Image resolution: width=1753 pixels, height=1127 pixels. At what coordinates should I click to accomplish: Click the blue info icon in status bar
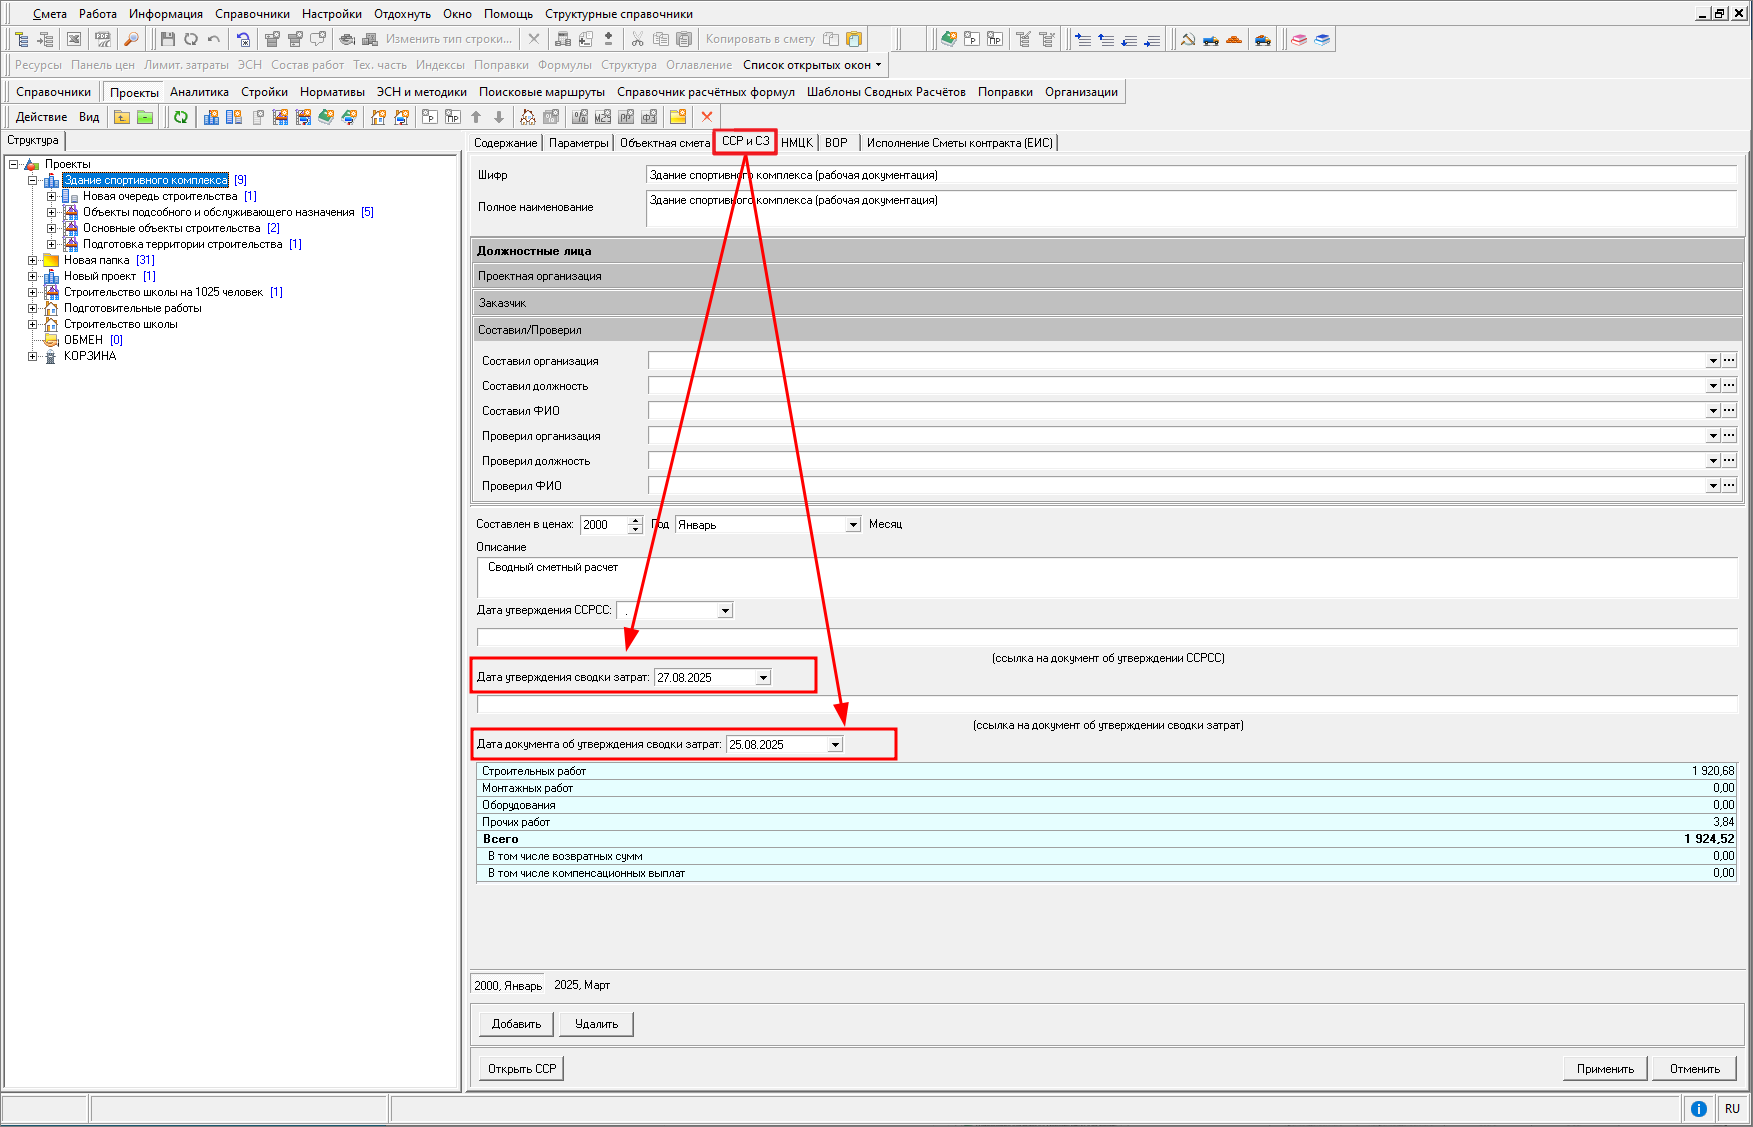tap(1698, 1108)
